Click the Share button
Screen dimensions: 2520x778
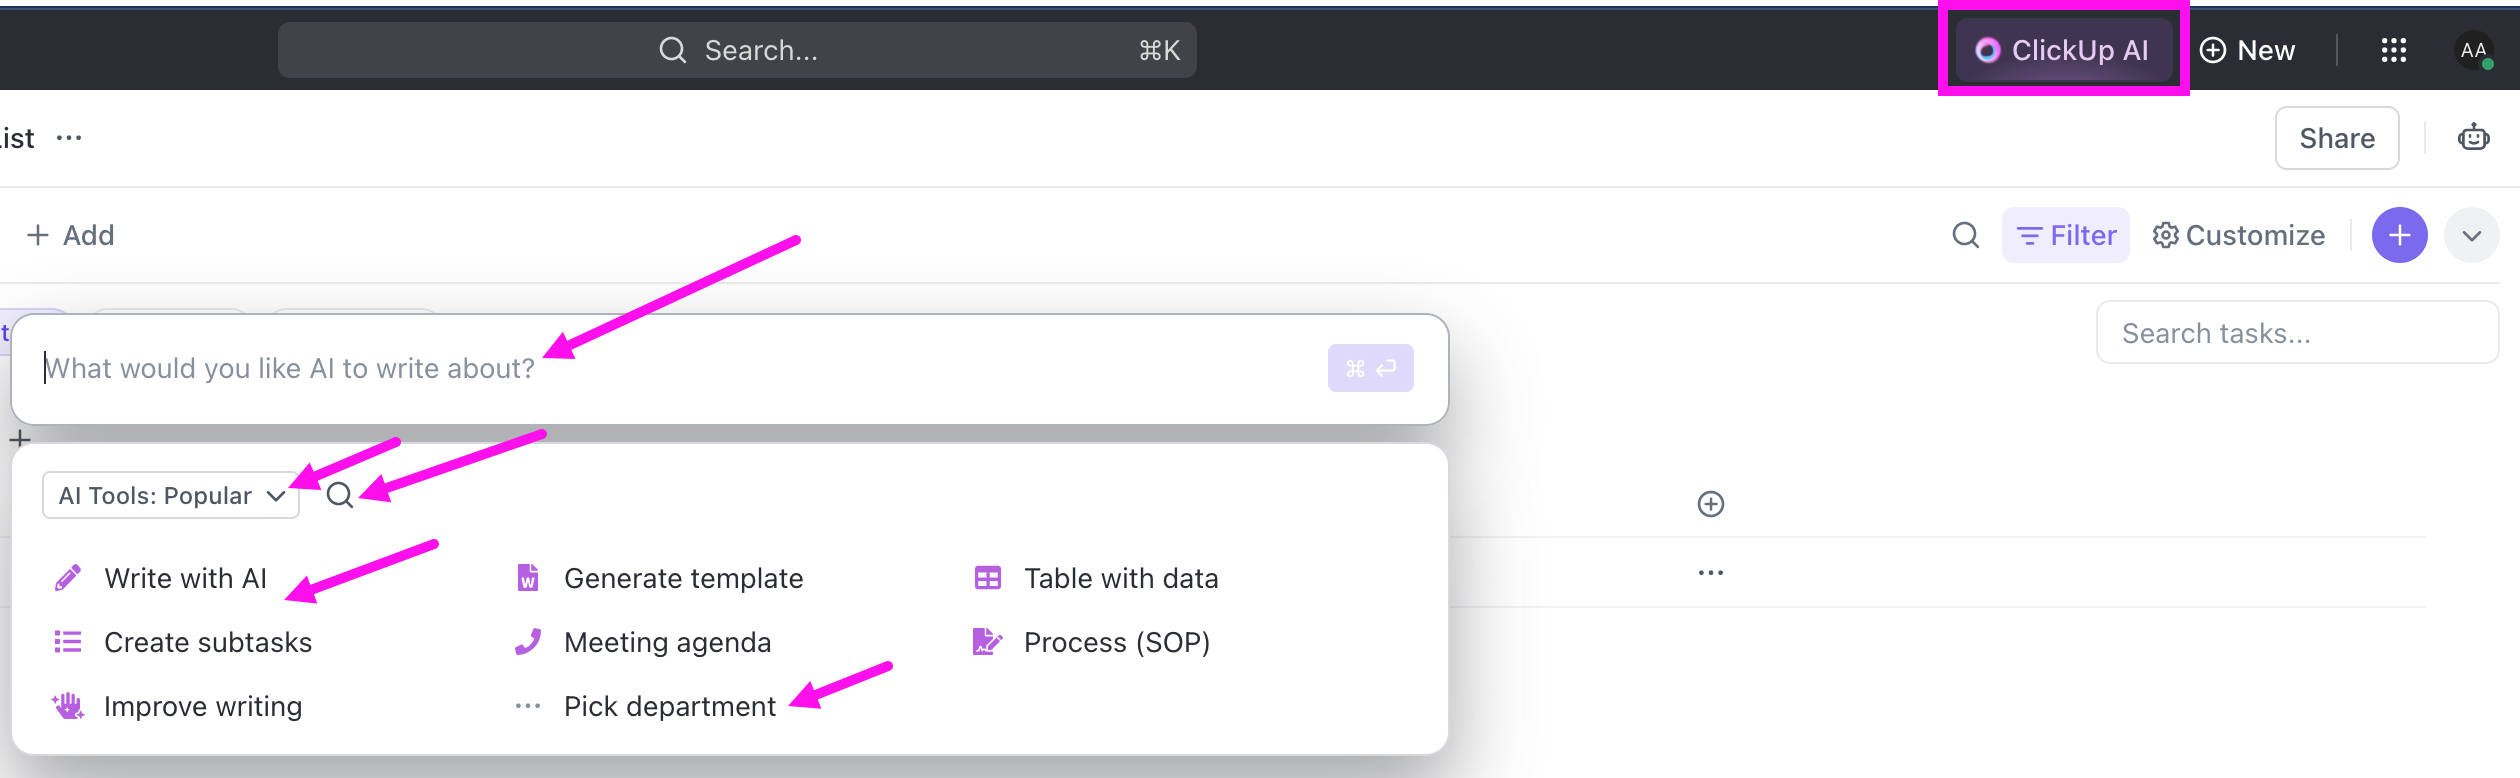[x=2336, y=137]
